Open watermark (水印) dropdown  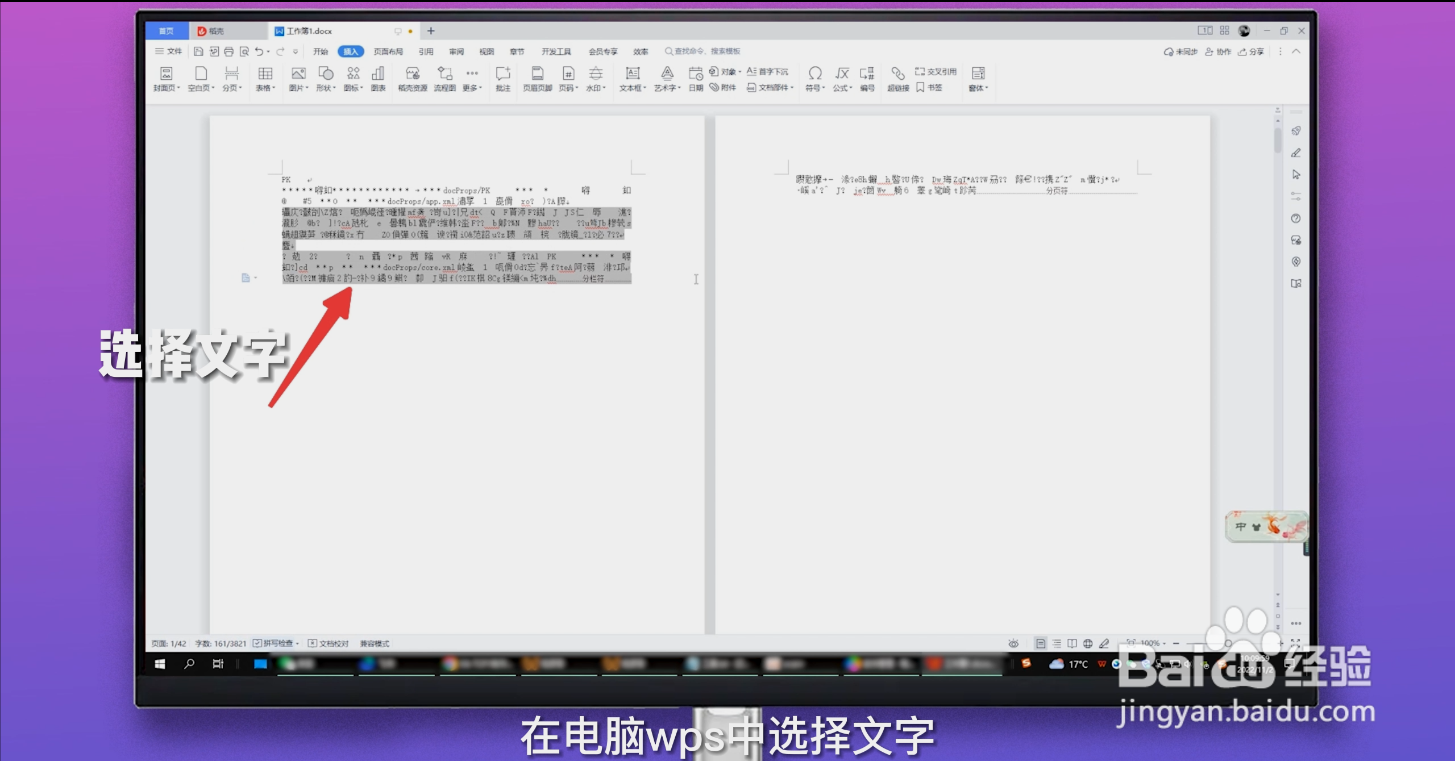pyautogui.click(x=596, y=79)
